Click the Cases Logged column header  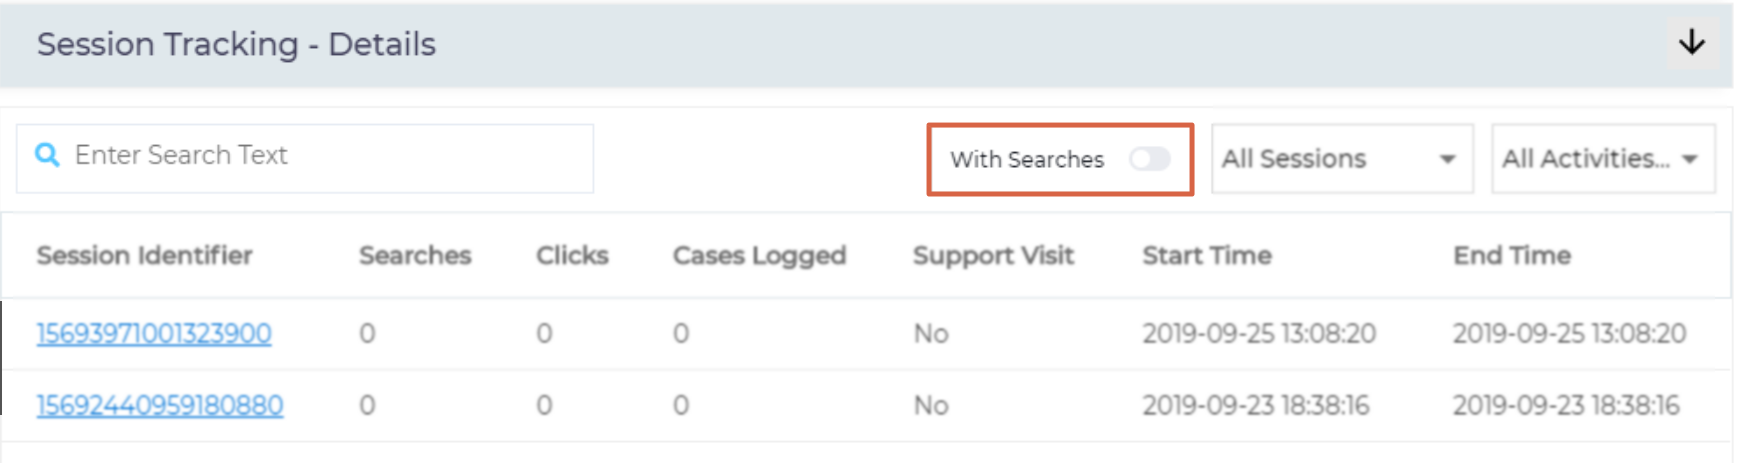[x=759, y=255]
